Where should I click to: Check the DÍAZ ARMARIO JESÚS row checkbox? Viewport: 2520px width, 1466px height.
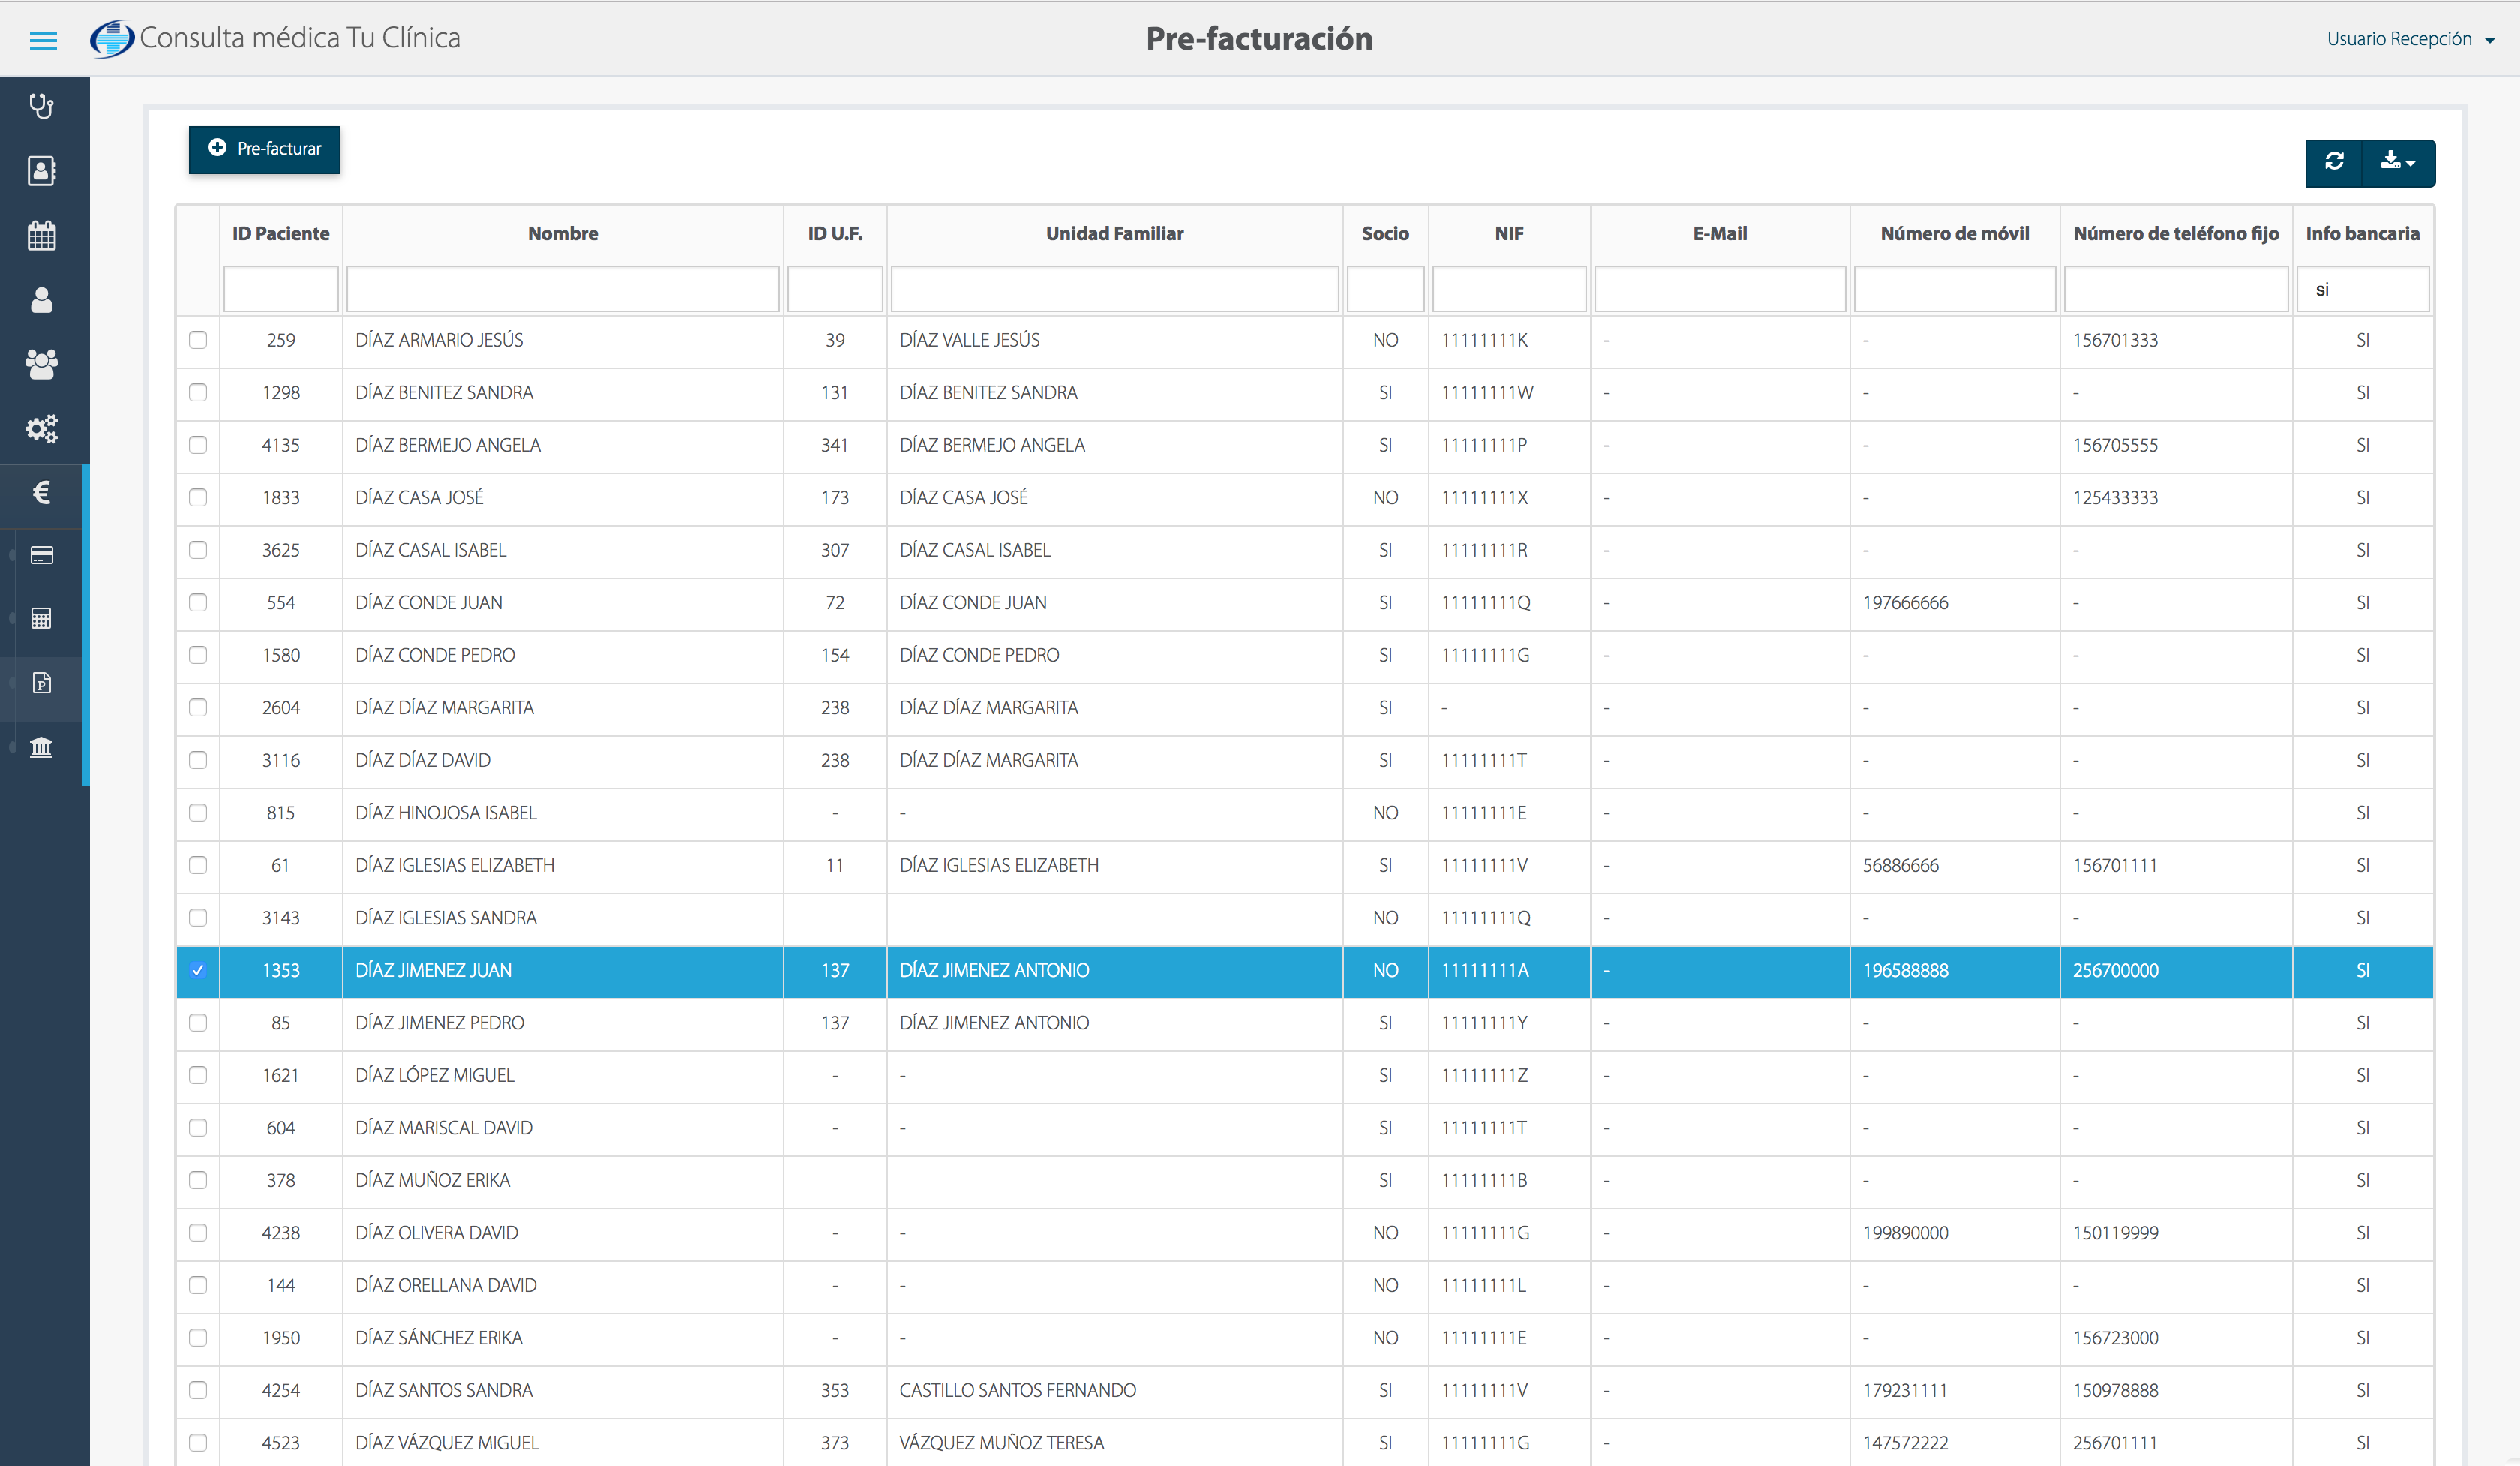pyautogui.click(x=198, y=340)
